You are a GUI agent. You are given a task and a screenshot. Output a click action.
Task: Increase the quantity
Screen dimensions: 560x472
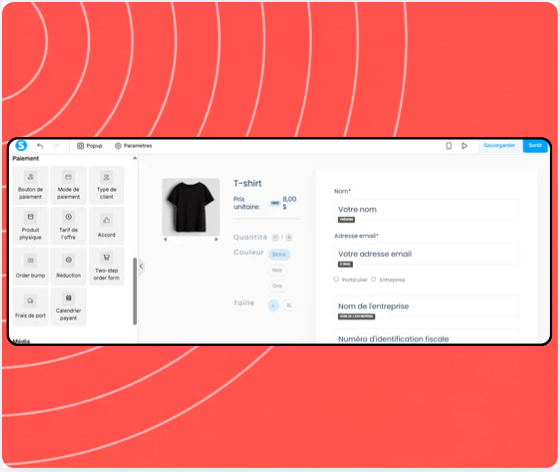tap(289, 237)
